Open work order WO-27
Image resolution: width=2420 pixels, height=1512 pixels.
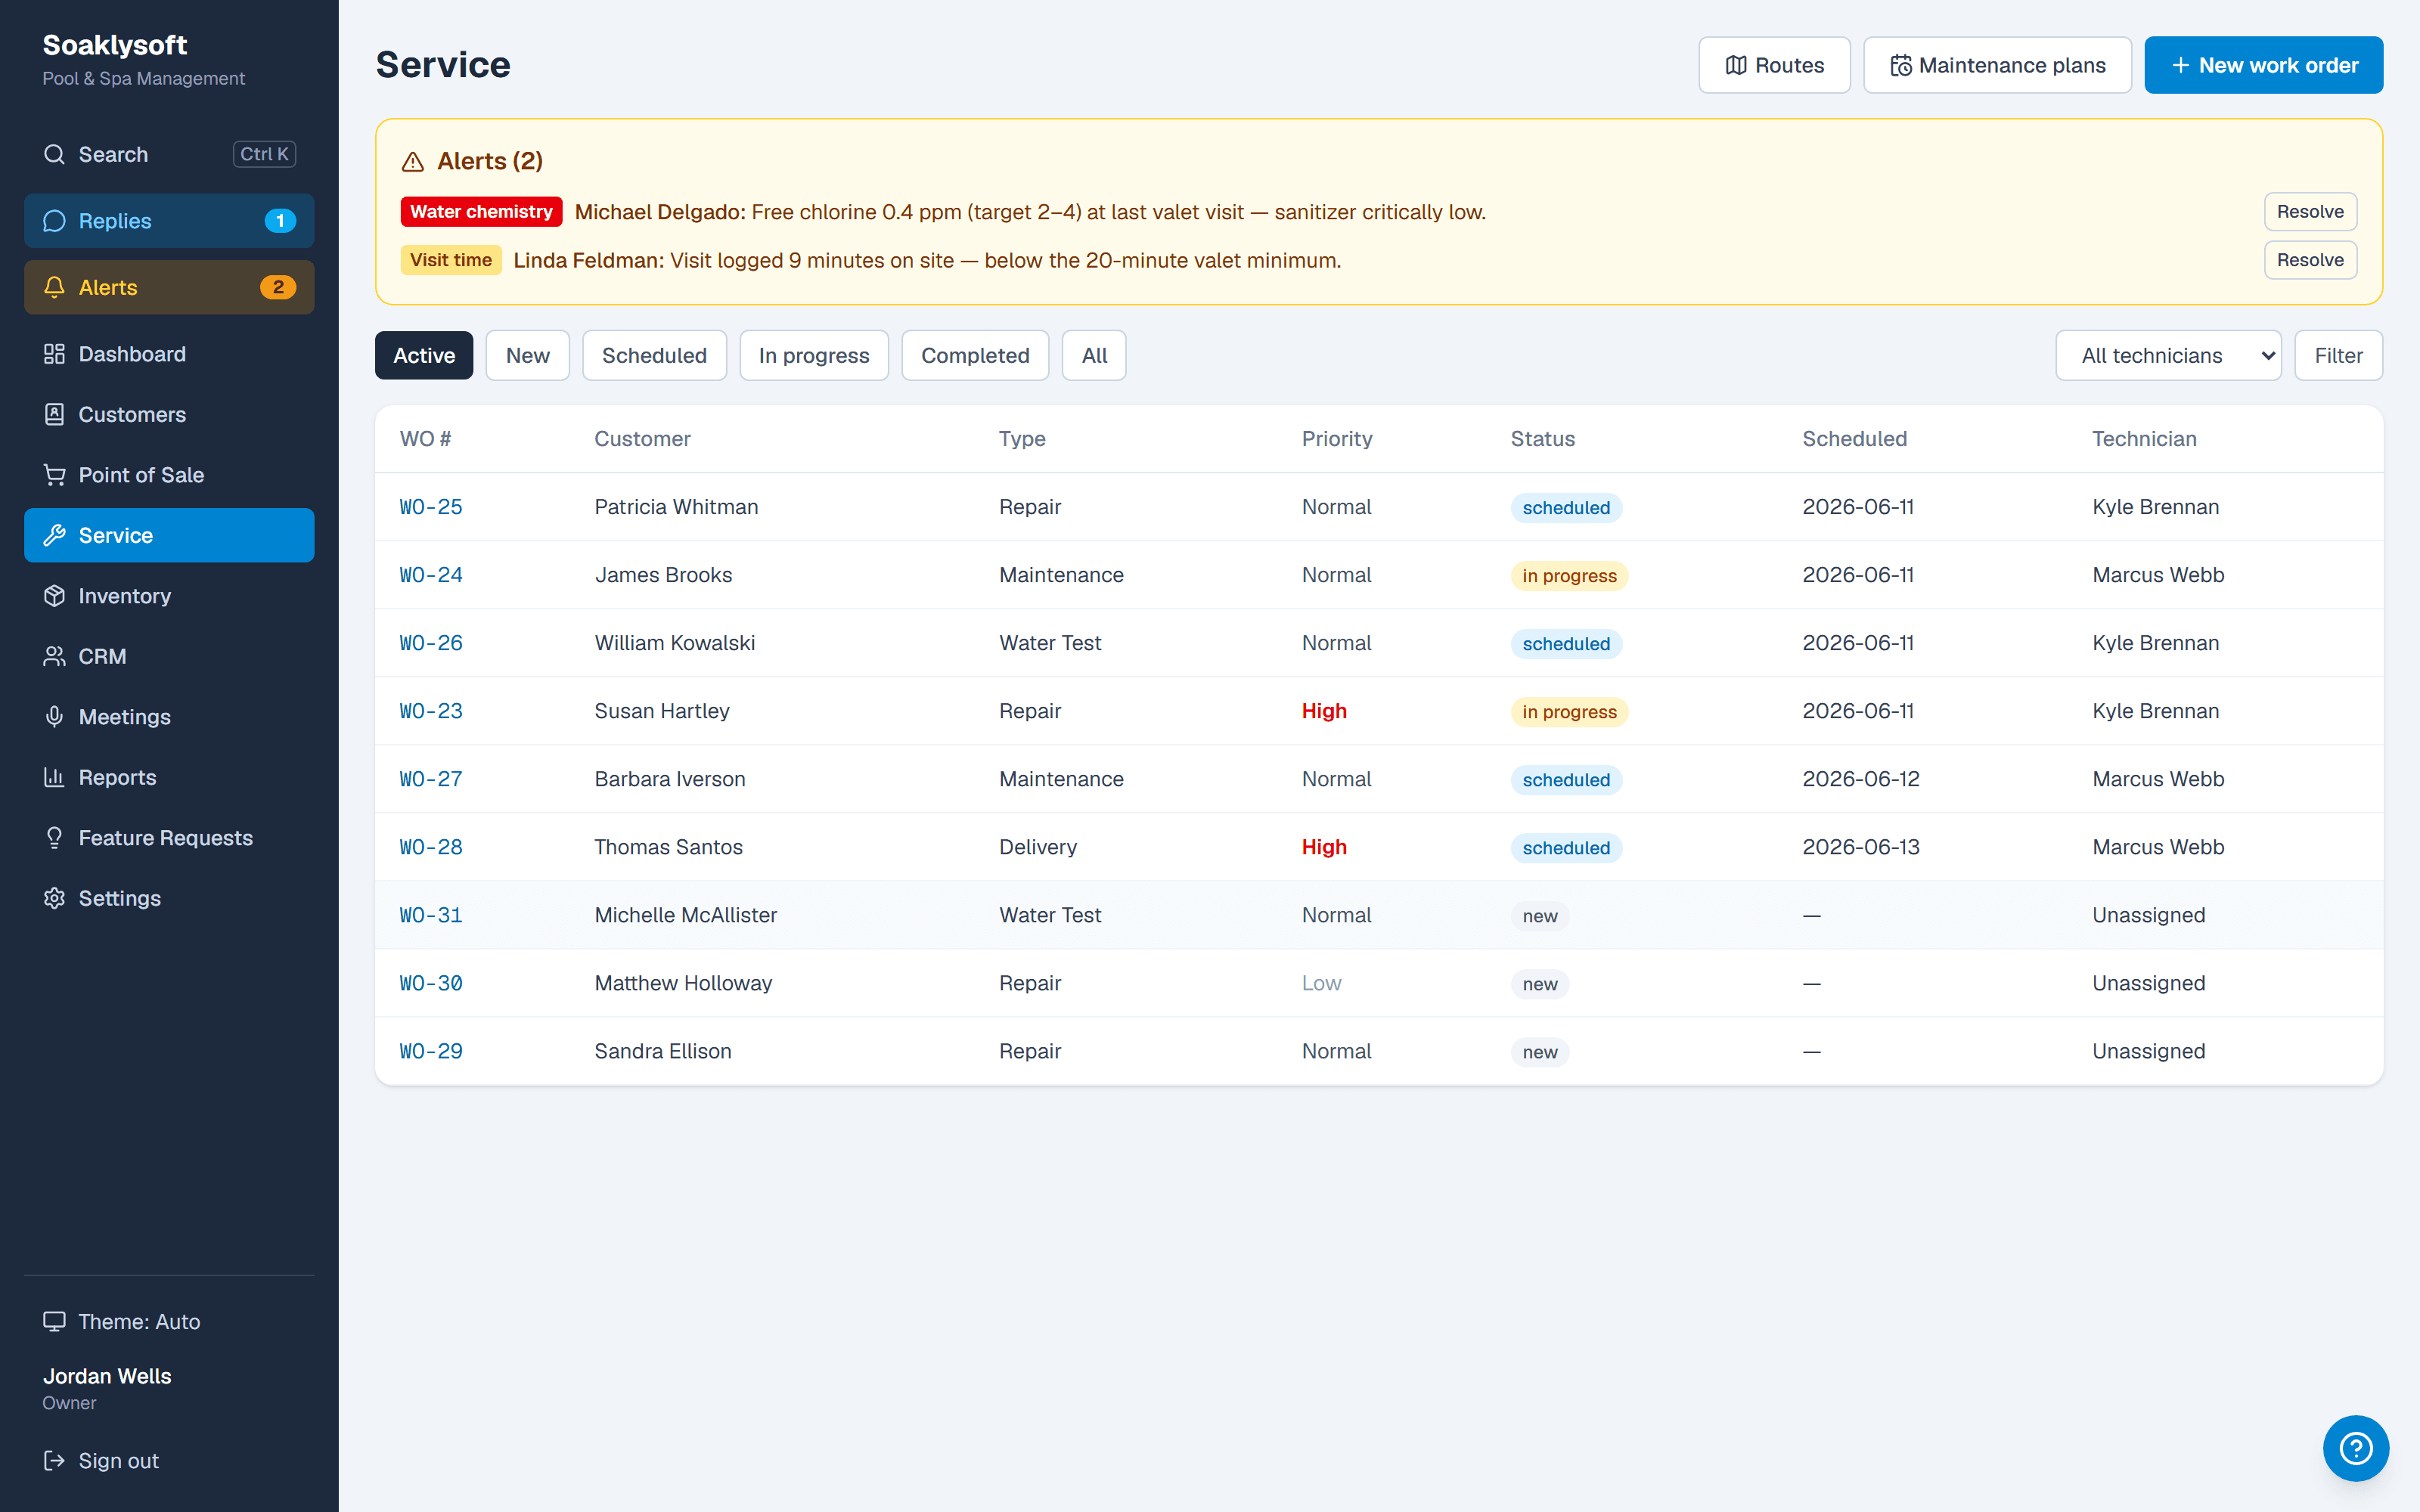[431, 779]
